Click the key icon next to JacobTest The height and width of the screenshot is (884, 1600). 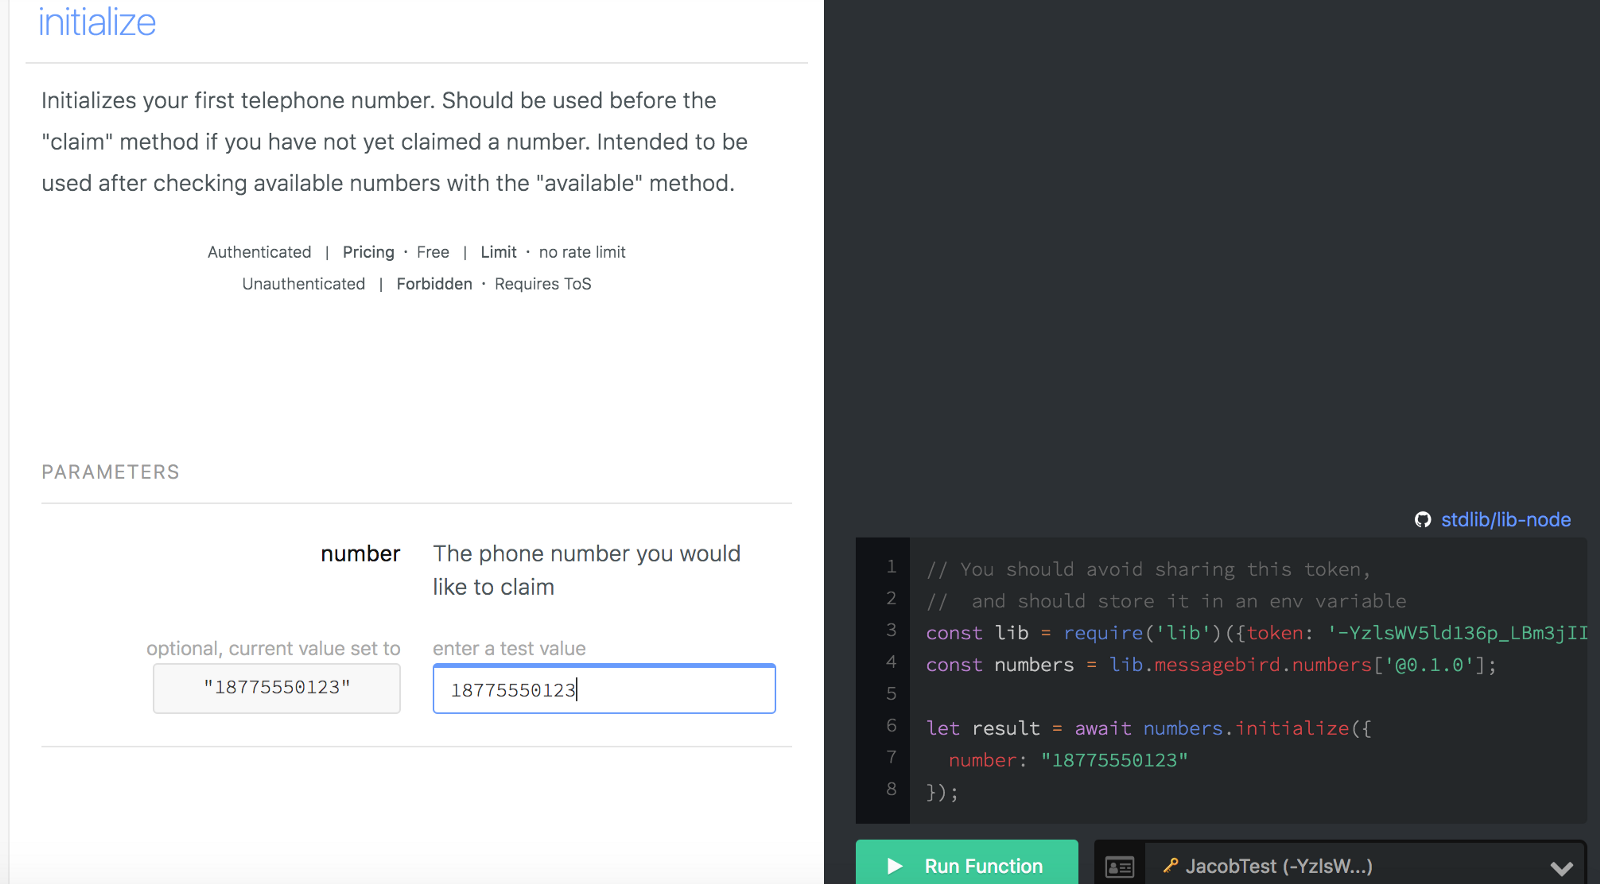pos(1170,866)
